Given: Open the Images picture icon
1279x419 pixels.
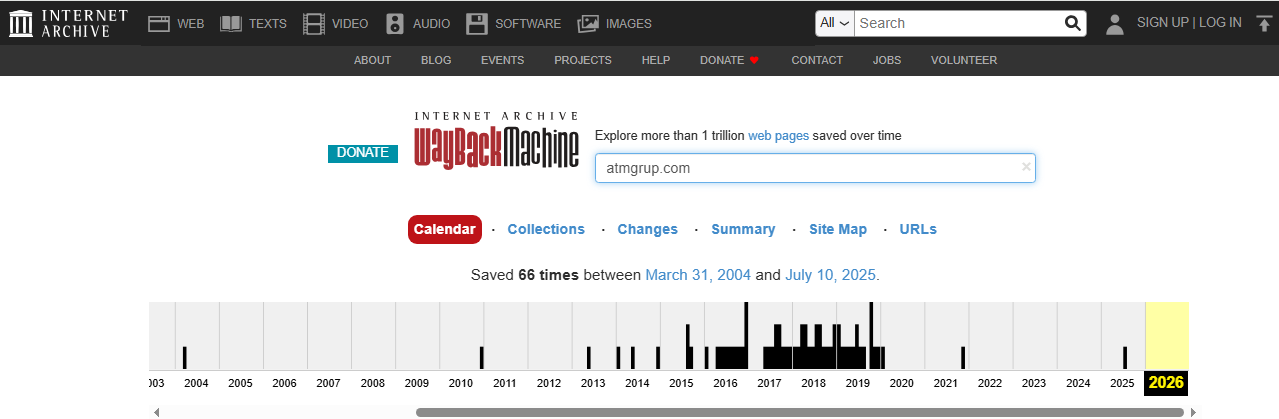Looking at the screenshot, I should tap(588, 23).
